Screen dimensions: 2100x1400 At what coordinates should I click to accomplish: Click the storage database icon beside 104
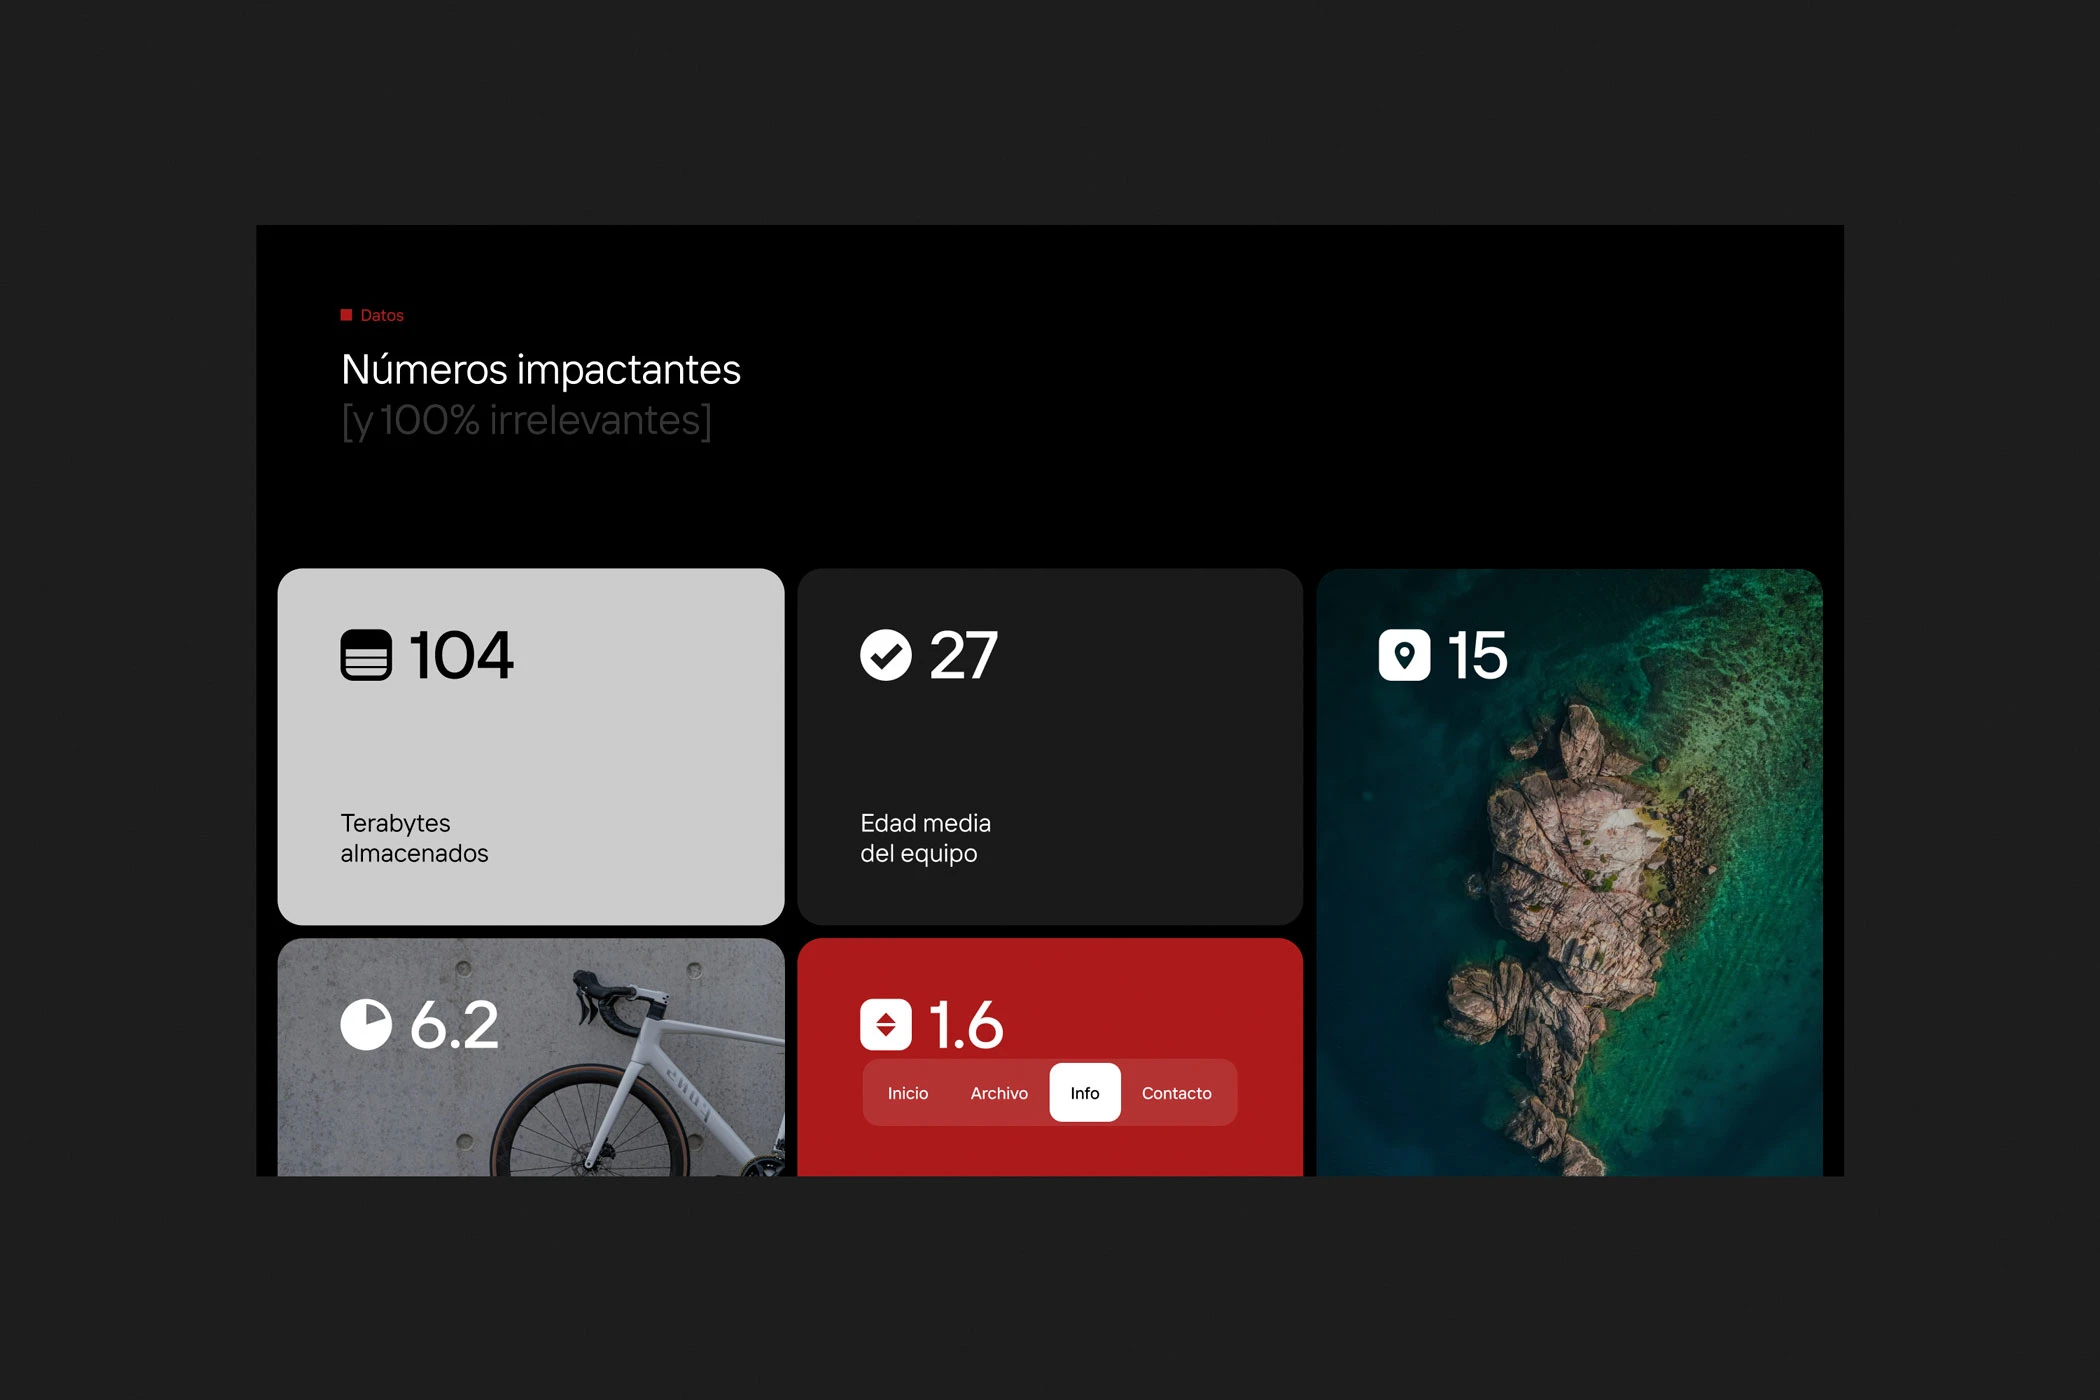pyautogui.click(x=366, y=655)
